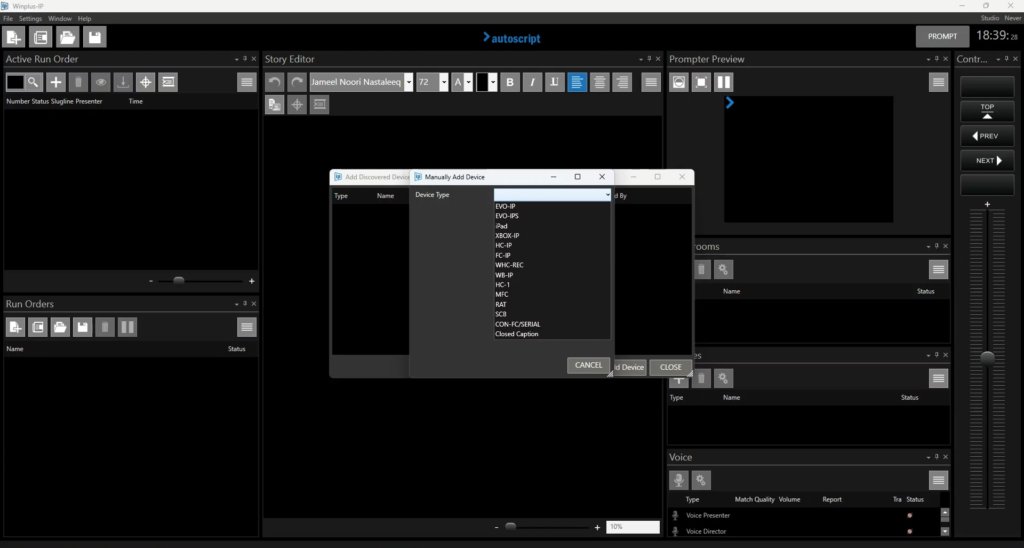Viewport: 1024px width, 548px height.
Task: Redo in Story Editor
Action: [x=297, y=82]
